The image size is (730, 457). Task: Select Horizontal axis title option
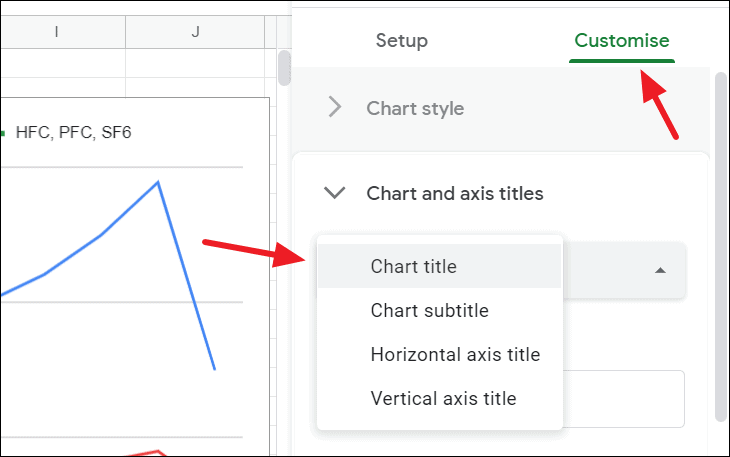point(455,354)
